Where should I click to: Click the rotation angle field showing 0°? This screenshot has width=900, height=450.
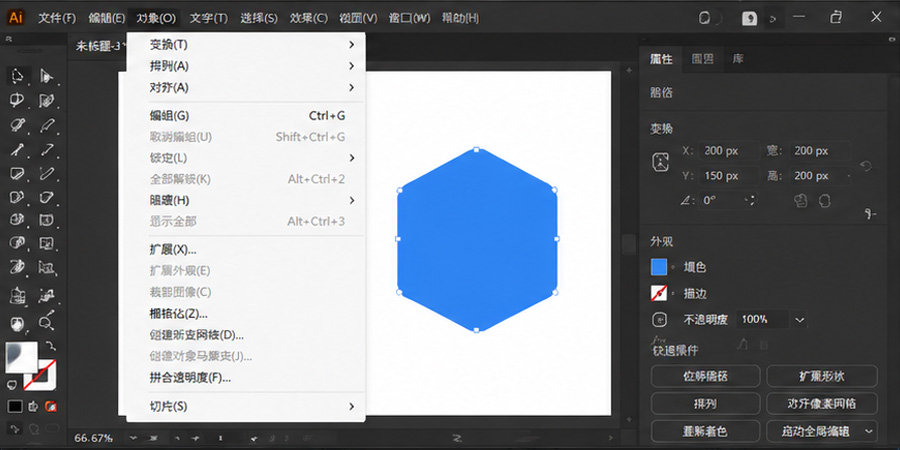click(720, 201)
